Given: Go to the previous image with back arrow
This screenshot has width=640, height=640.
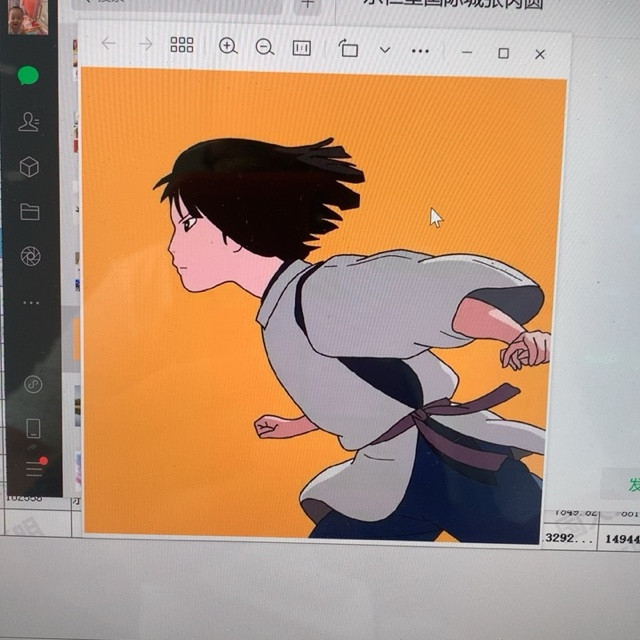Looking at the screenshot, I should pos(108,44).
